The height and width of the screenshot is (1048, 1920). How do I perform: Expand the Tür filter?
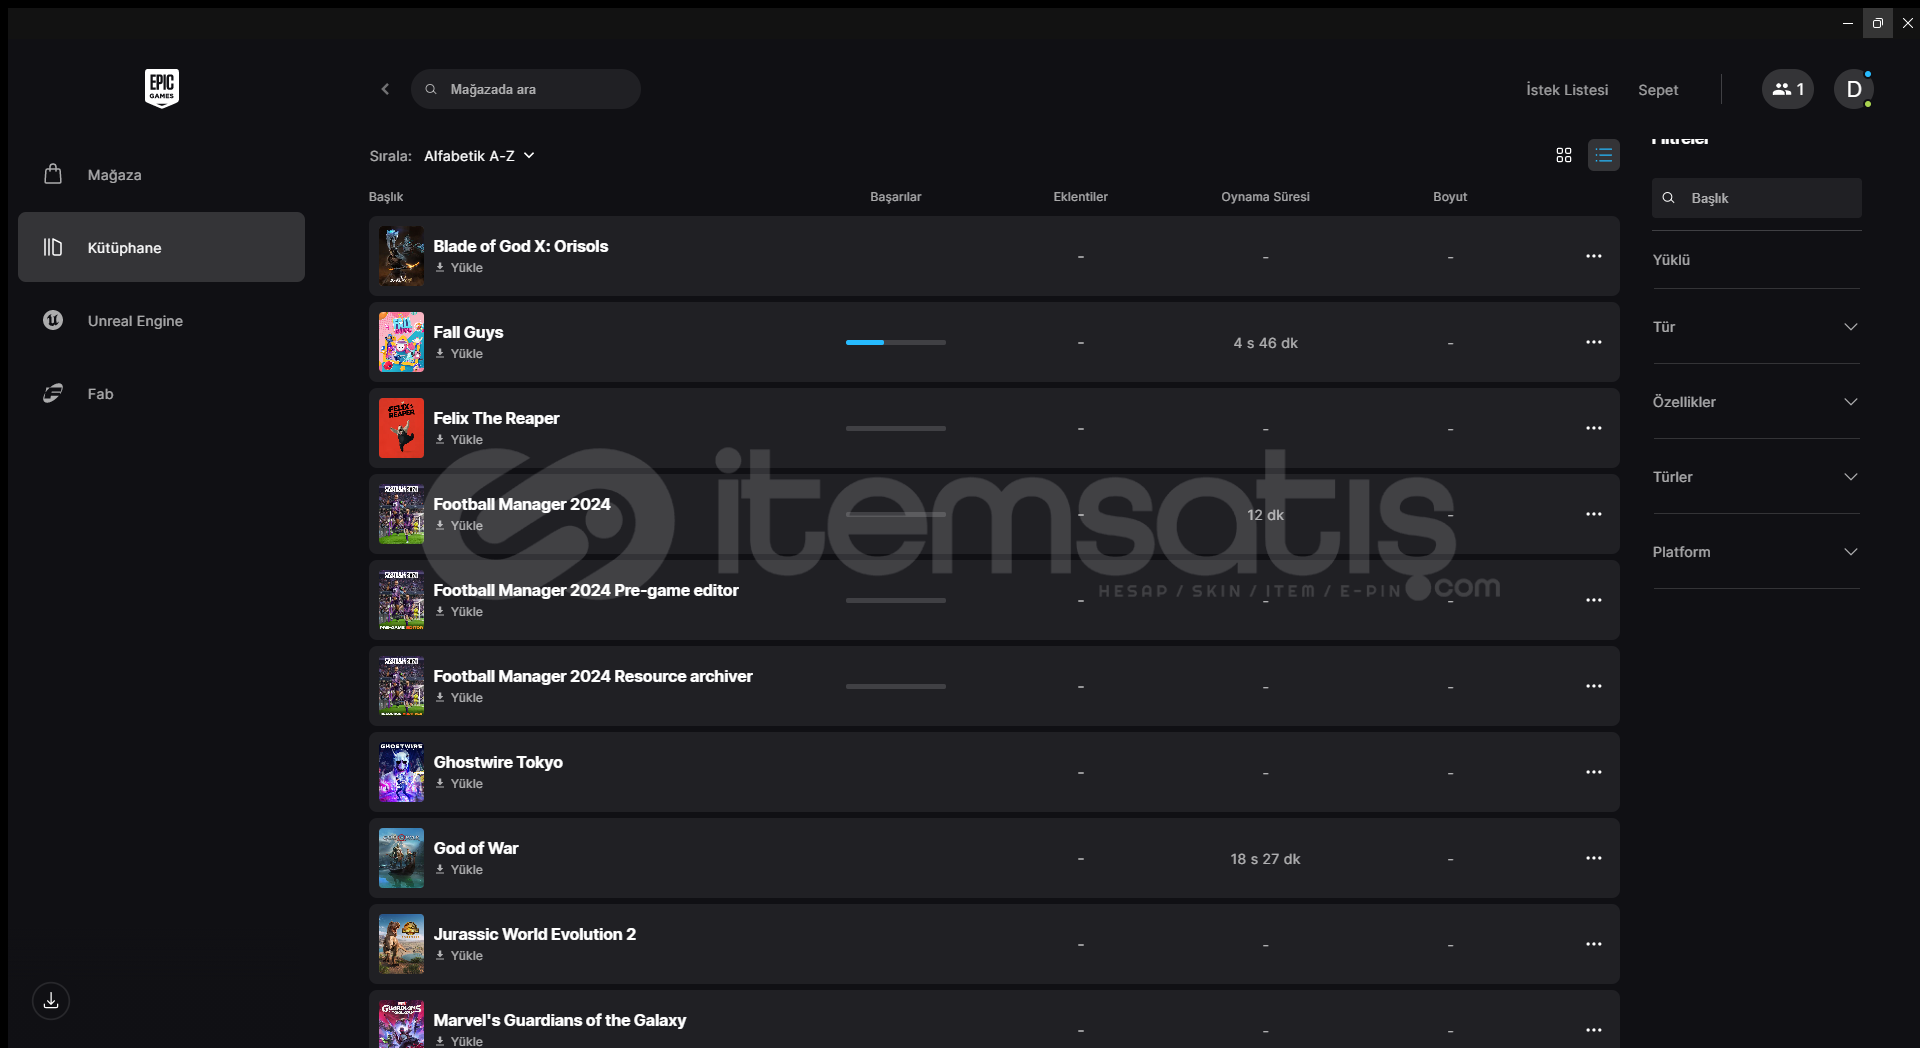pyautogui.click(x=1756, y=327)
